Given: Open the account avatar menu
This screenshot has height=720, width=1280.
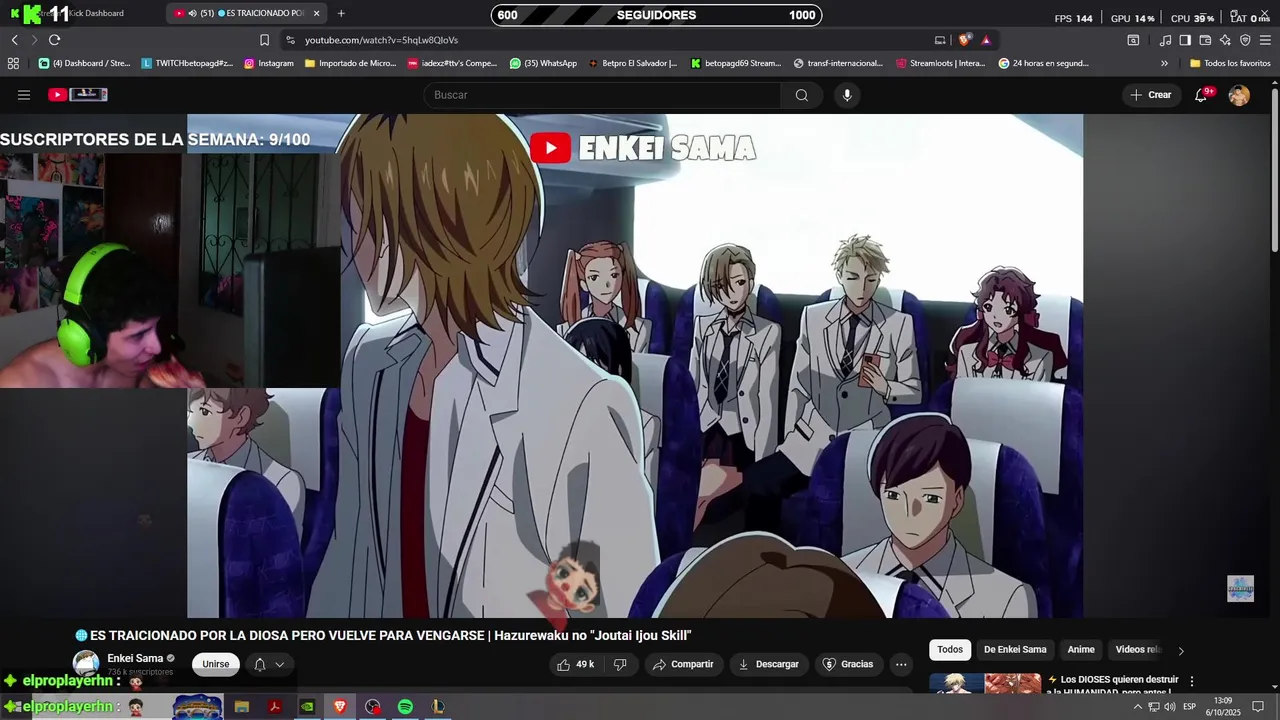Looking at the screenshot, I should (x=1239, y=95).
